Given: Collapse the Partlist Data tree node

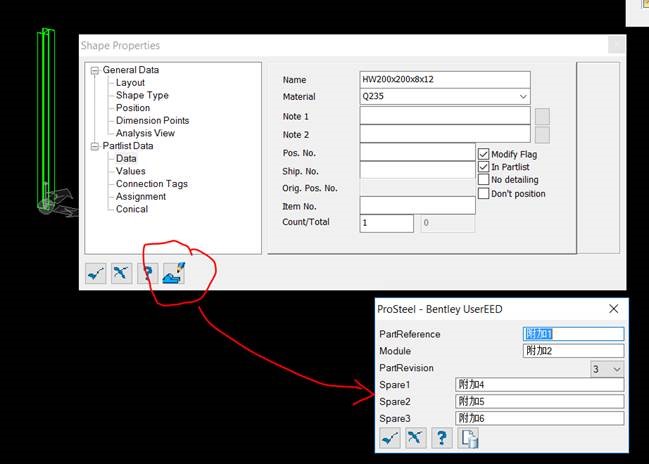Looking at the screenshot, I should pos(95,146).
